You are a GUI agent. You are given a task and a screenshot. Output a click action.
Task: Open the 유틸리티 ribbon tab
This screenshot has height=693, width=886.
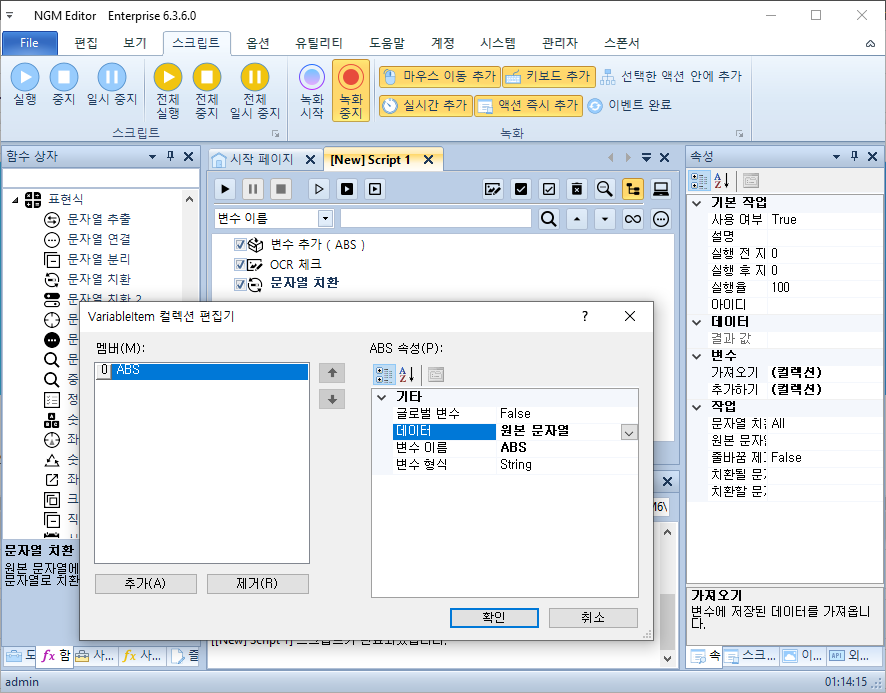coord(319,43)
